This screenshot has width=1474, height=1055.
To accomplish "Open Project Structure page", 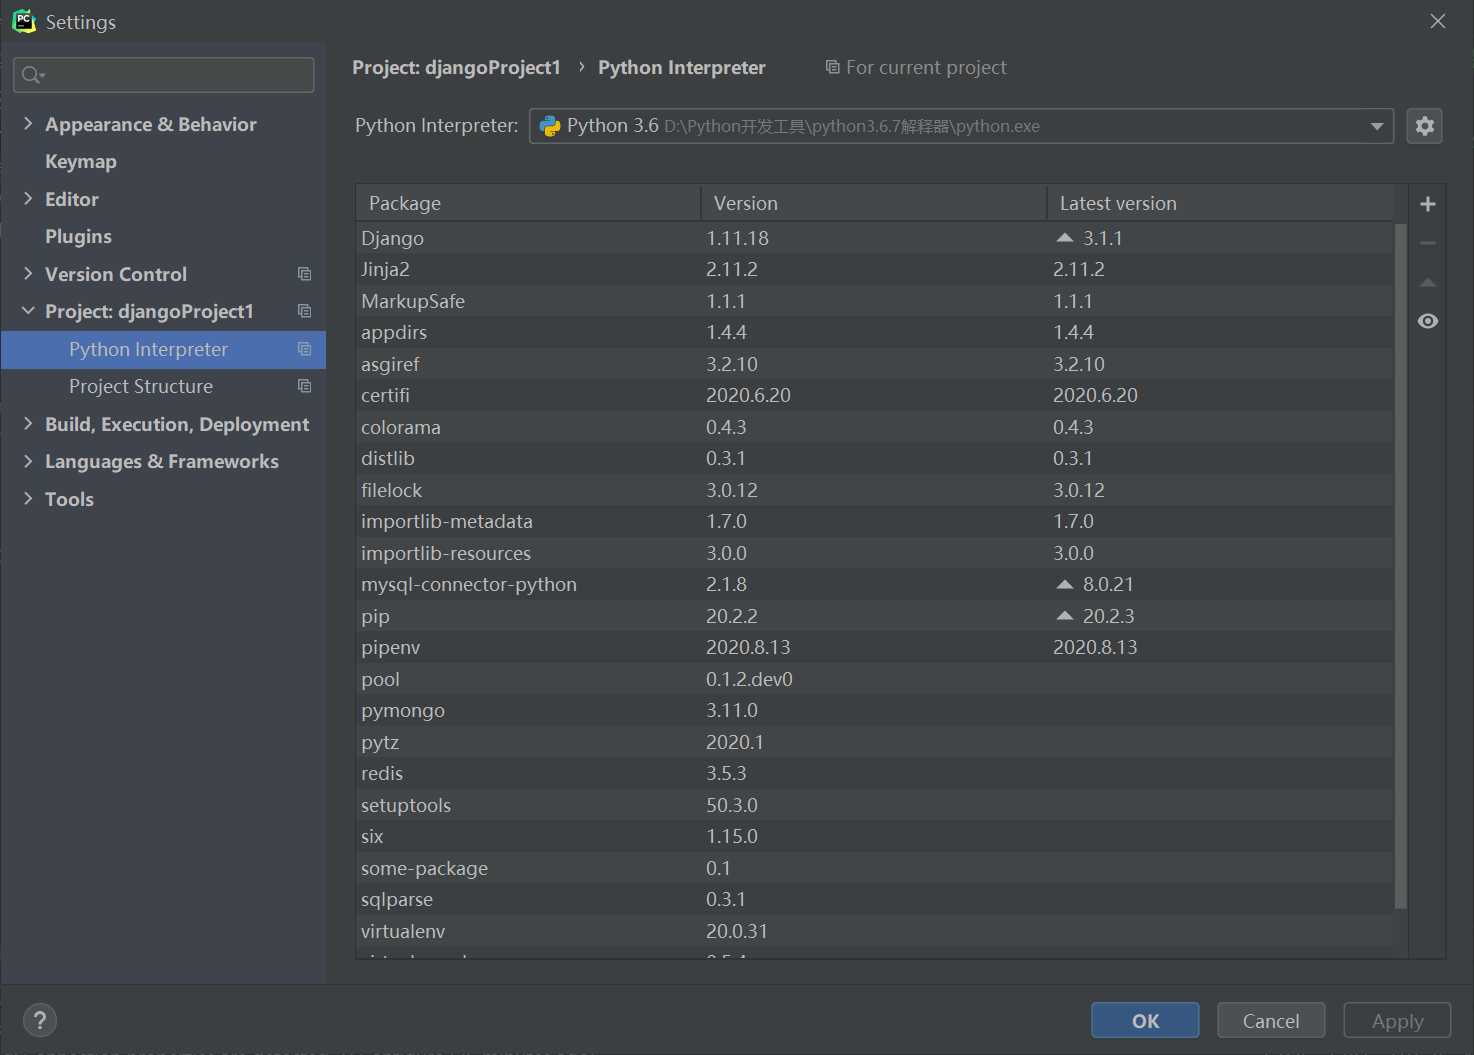I will [141, 386].
